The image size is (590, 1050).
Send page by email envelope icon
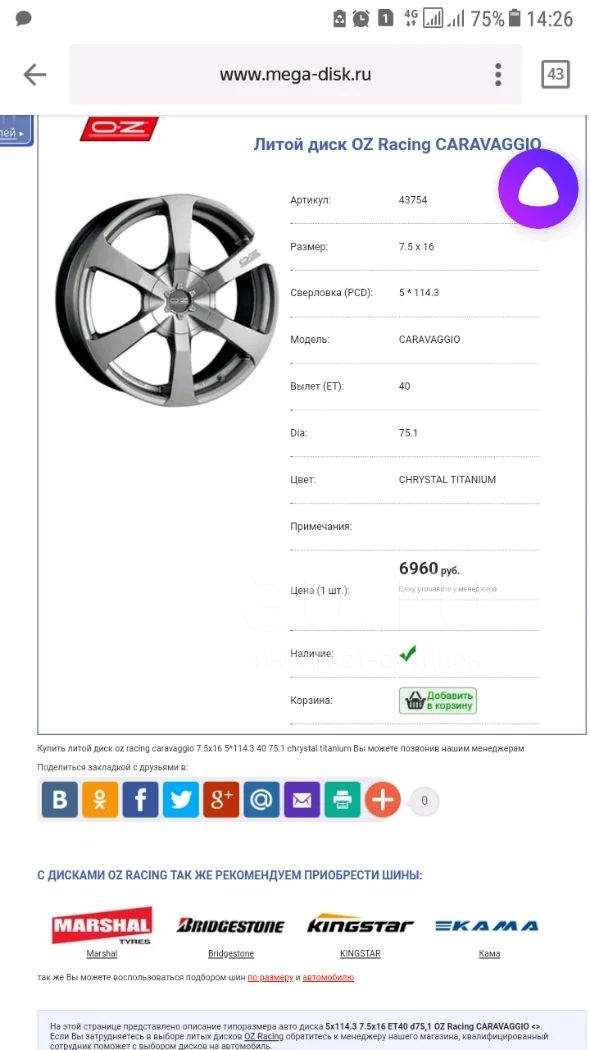pyautogui.click(x=302, y=800)
